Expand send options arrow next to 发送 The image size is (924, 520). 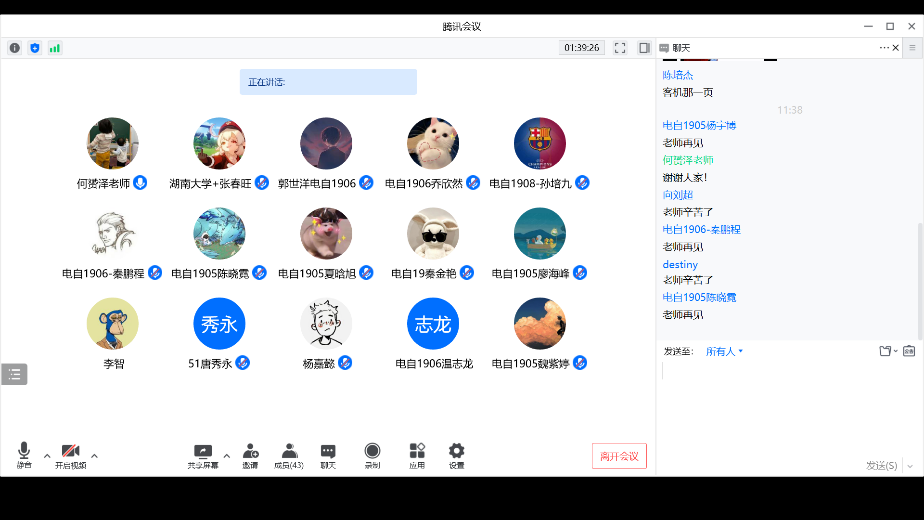point(910,466)
